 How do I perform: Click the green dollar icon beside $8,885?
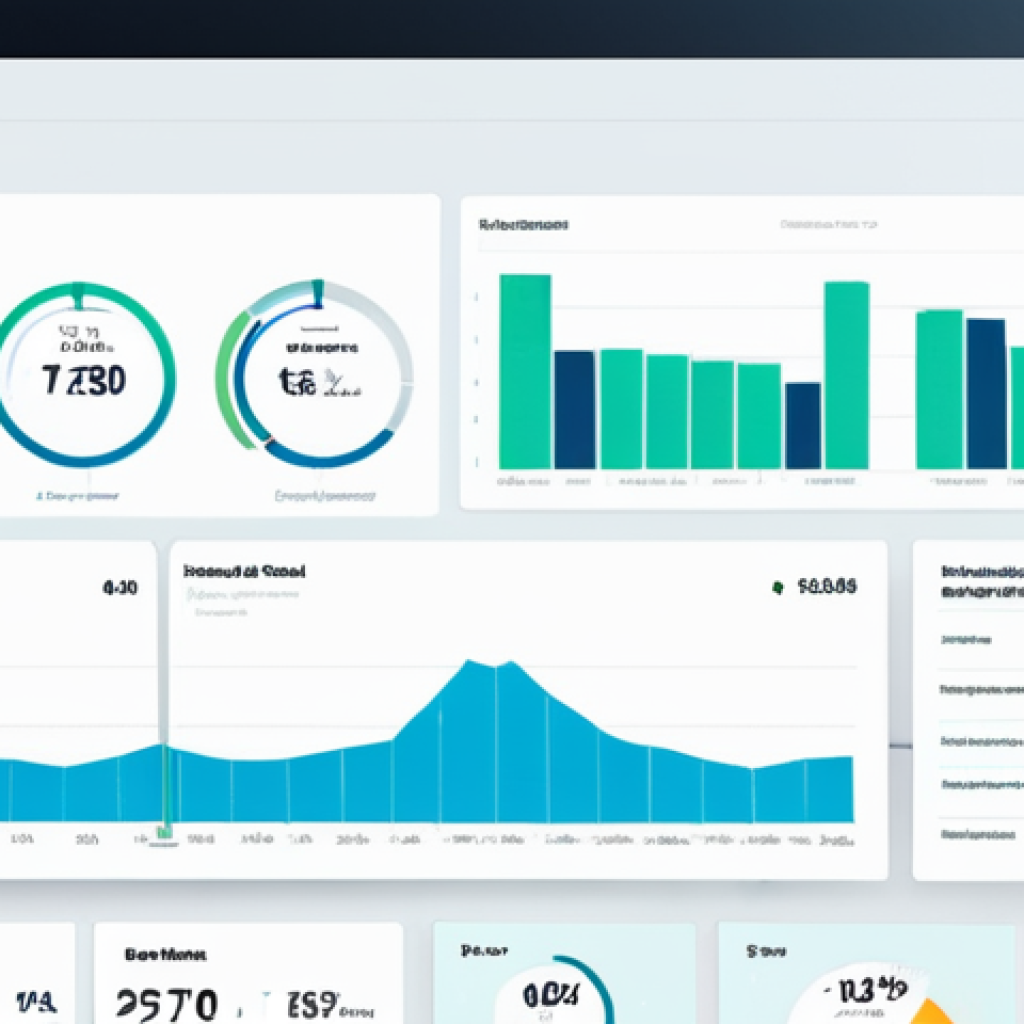click(x=780, y=588)
